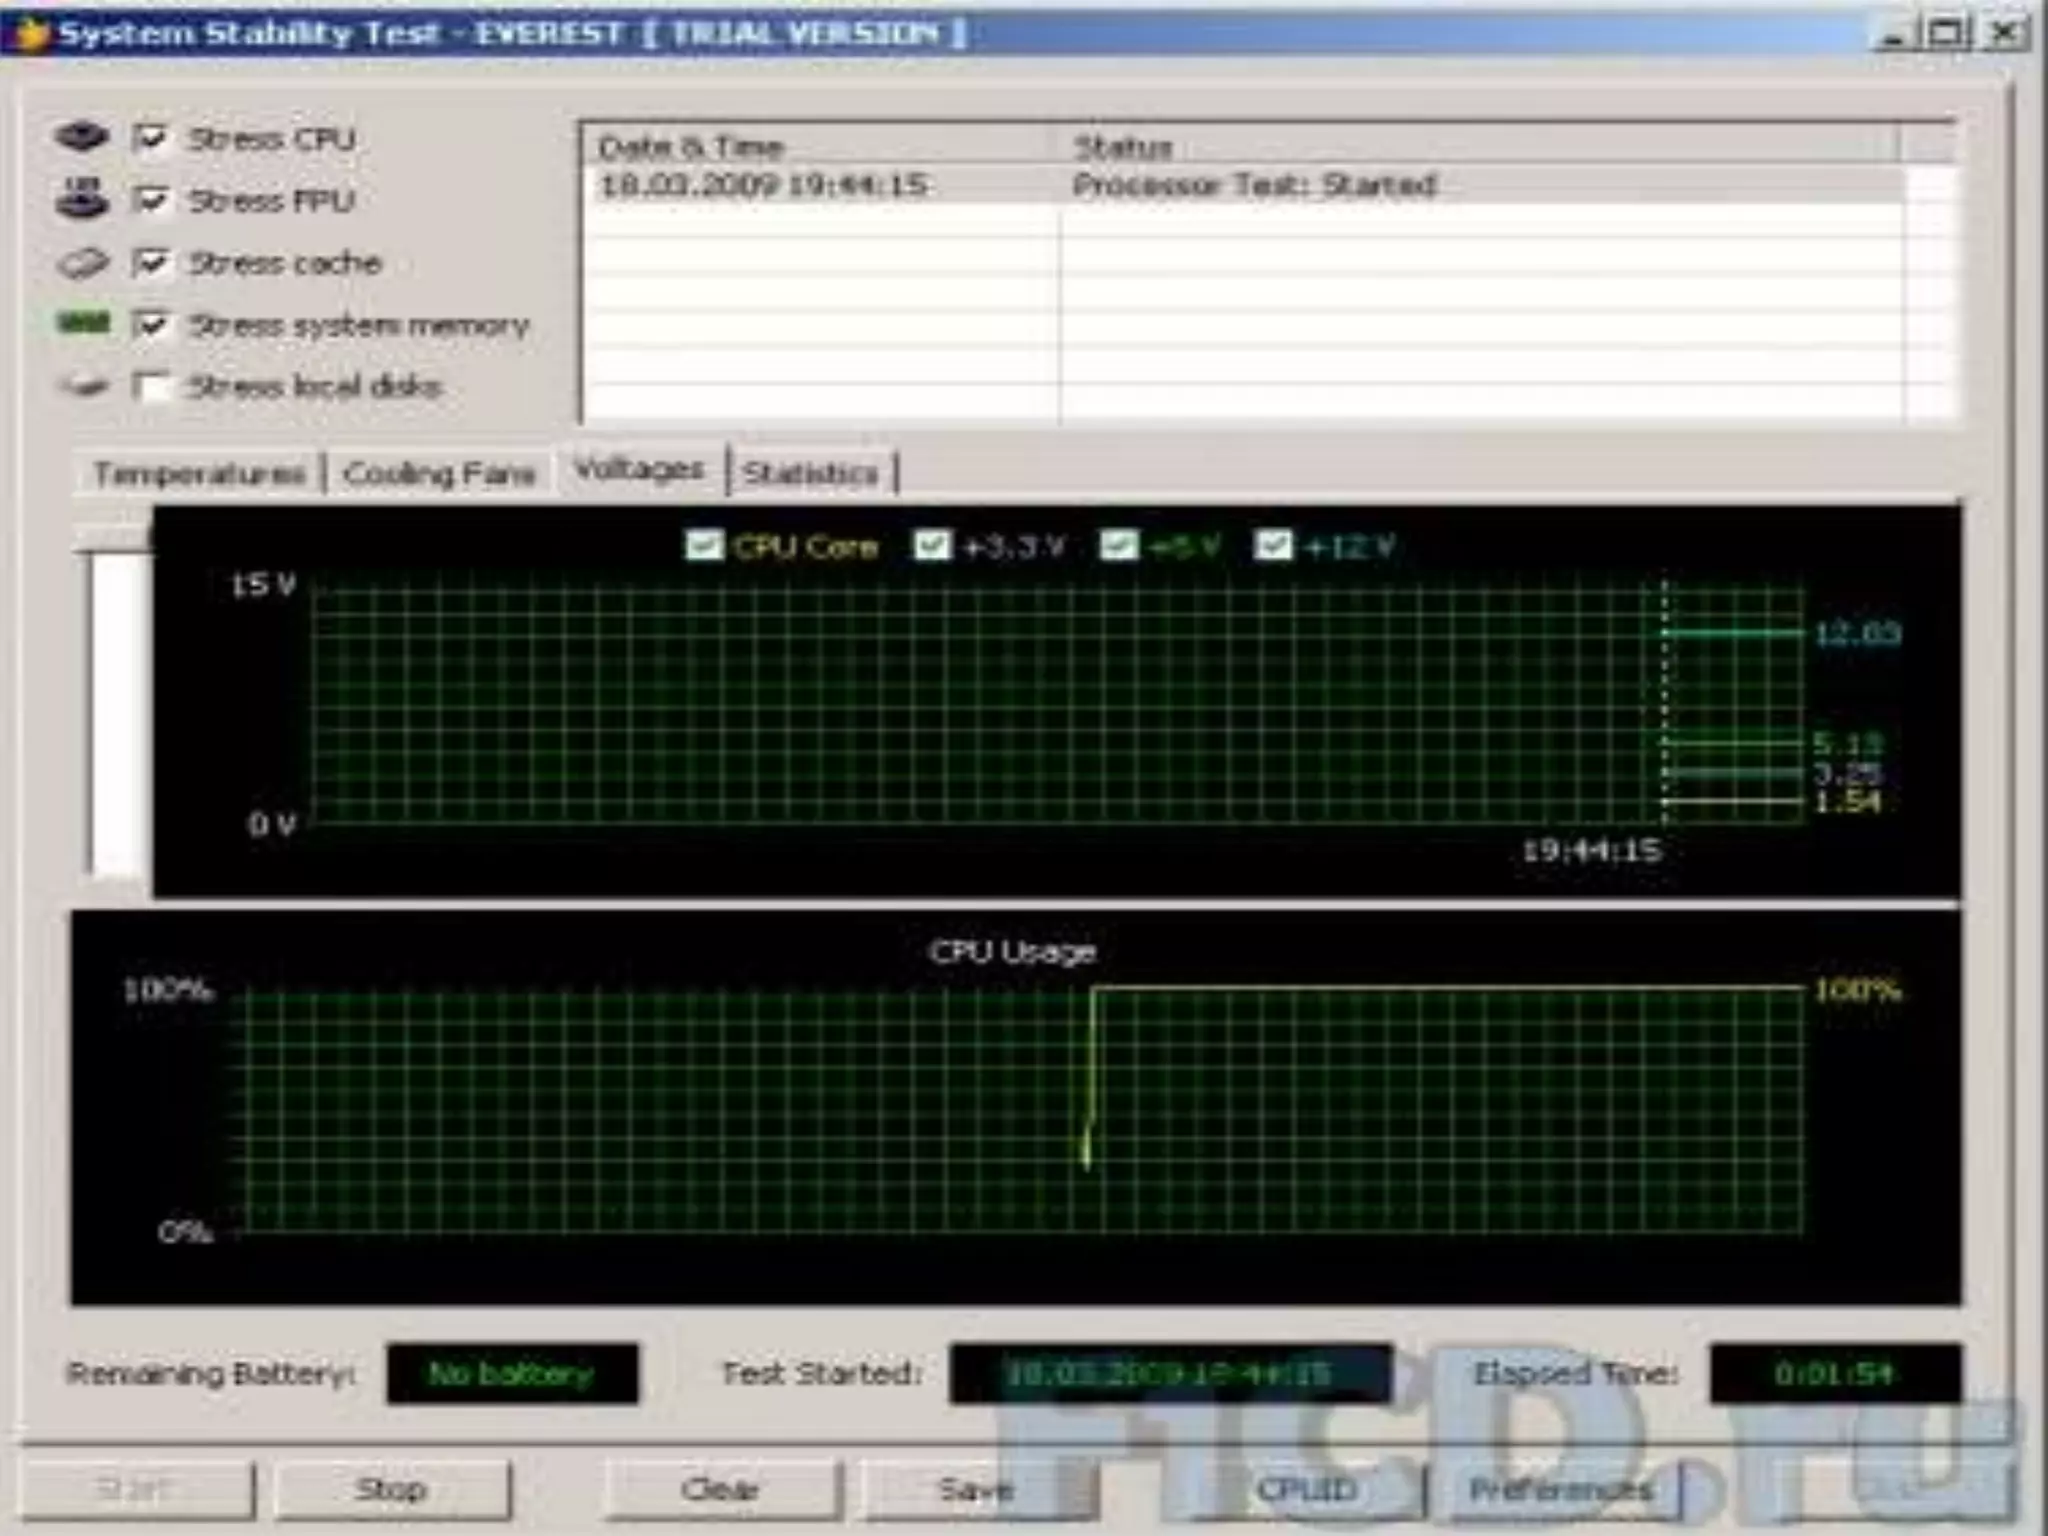Uncheck the Stress CPU checkbox
This screenshot has height=1536, width=2048.
coord(150,138)
